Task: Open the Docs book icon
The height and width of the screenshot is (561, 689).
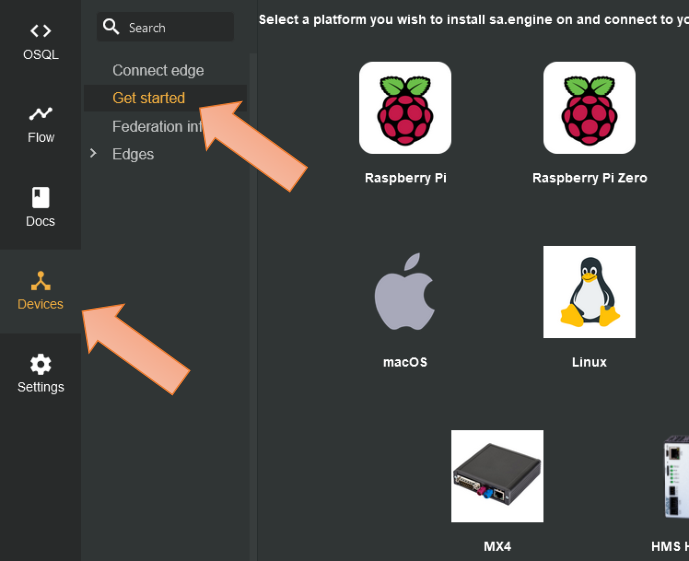Action: point(40,197)
